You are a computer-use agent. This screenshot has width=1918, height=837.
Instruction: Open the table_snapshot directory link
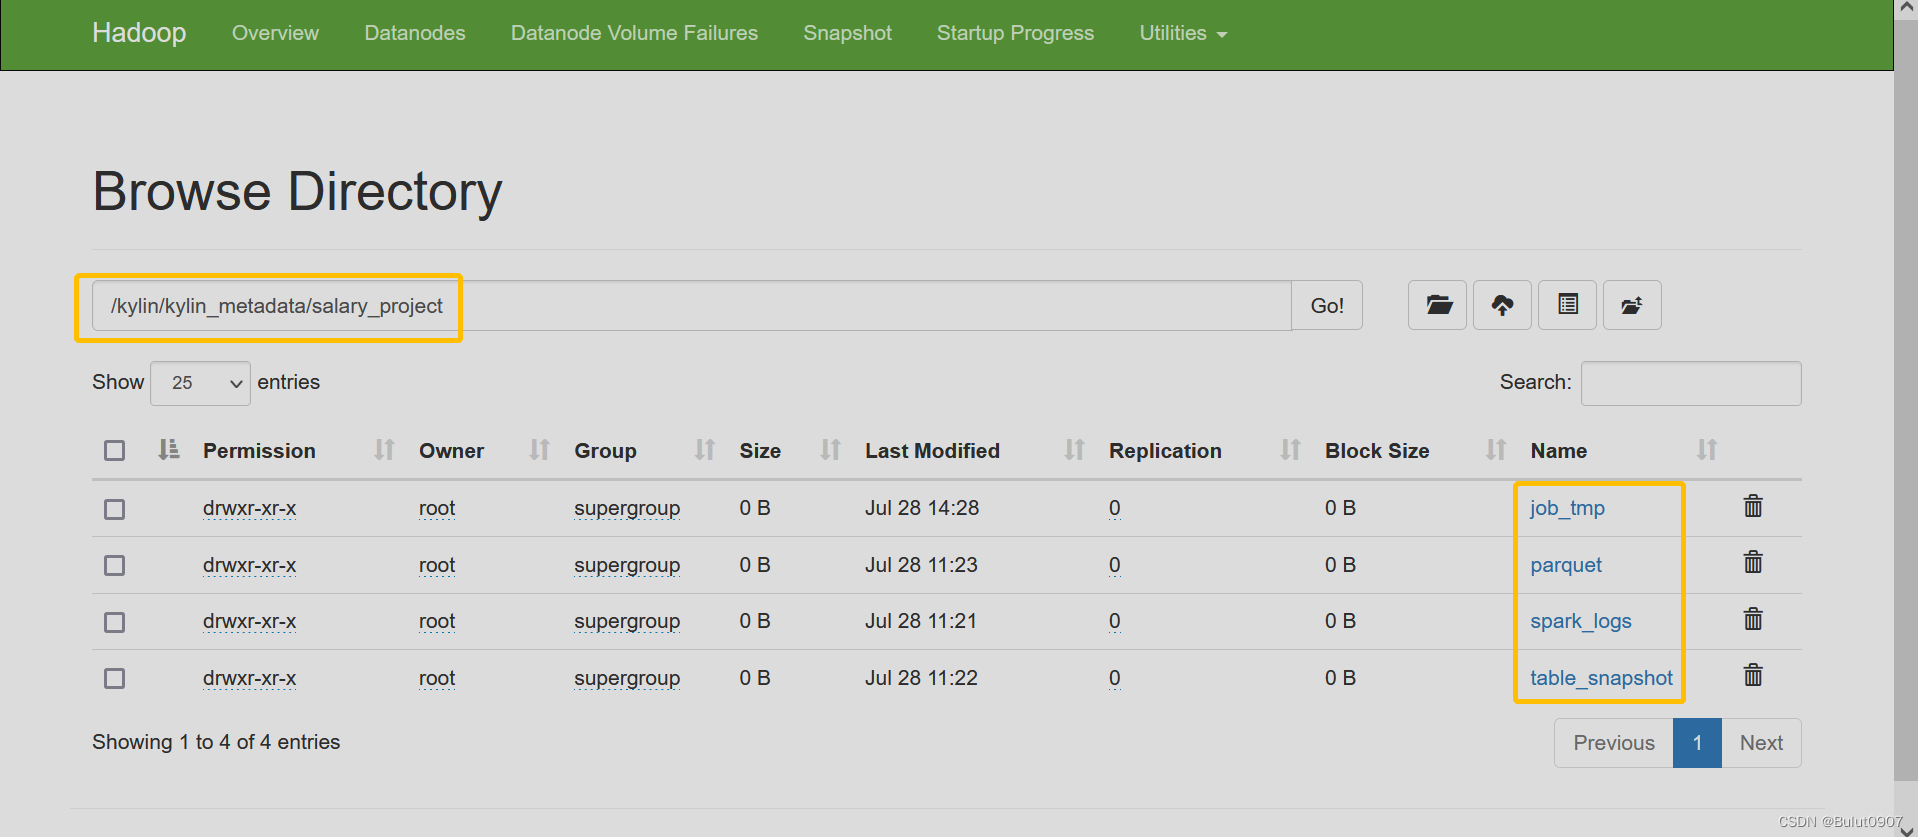pos(1601,678)
